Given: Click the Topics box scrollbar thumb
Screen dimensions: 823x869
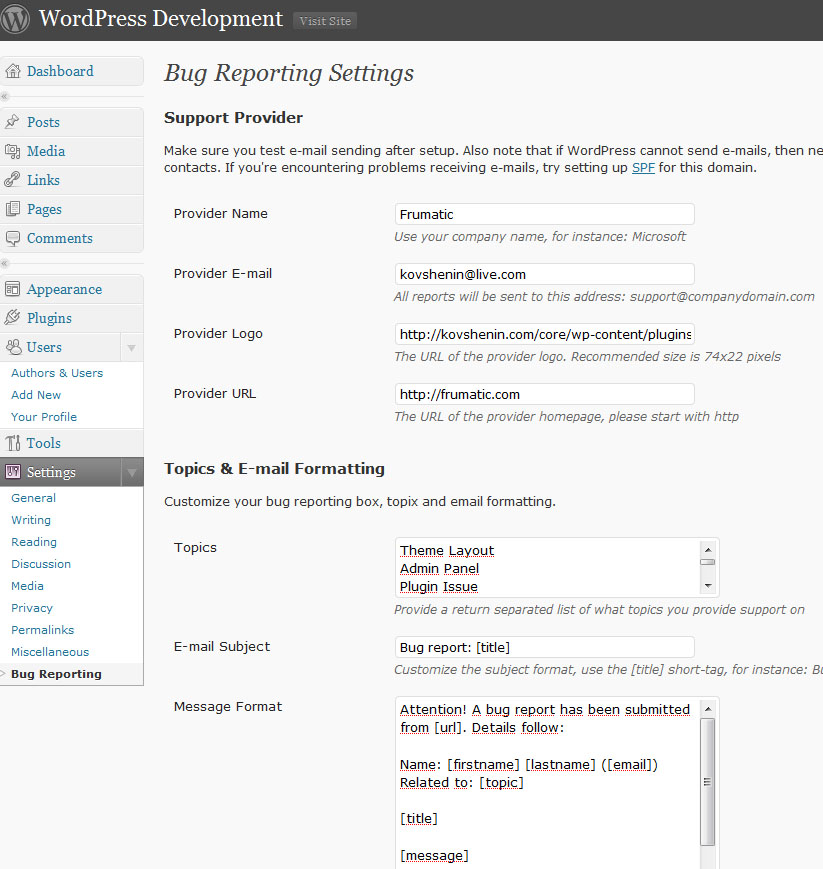Looking at the screenshot, I should coord(707,562).
